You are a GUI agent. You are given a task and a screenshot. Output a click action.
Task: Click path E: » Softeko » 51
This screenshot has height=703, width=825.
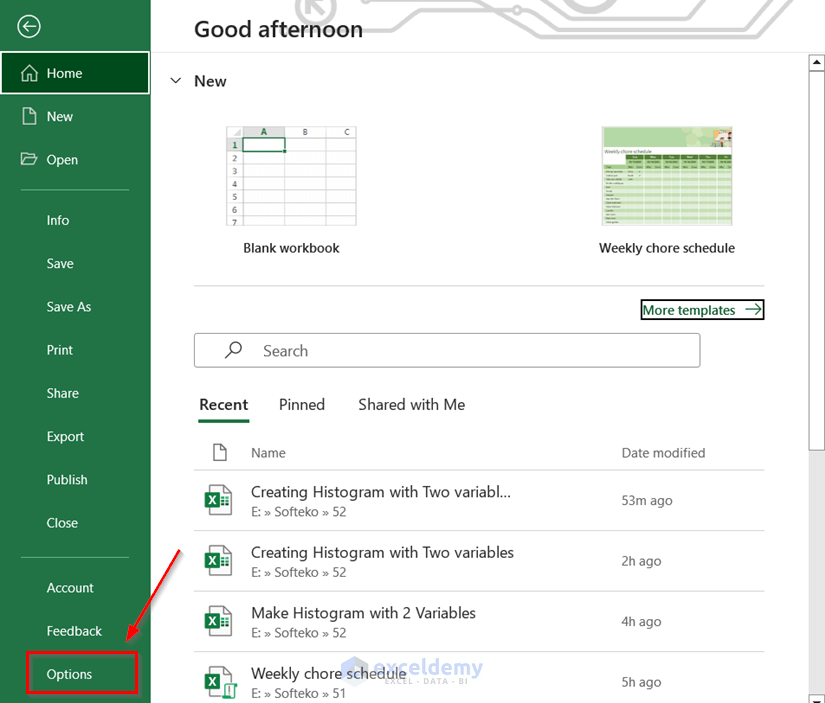coord(298,693)
